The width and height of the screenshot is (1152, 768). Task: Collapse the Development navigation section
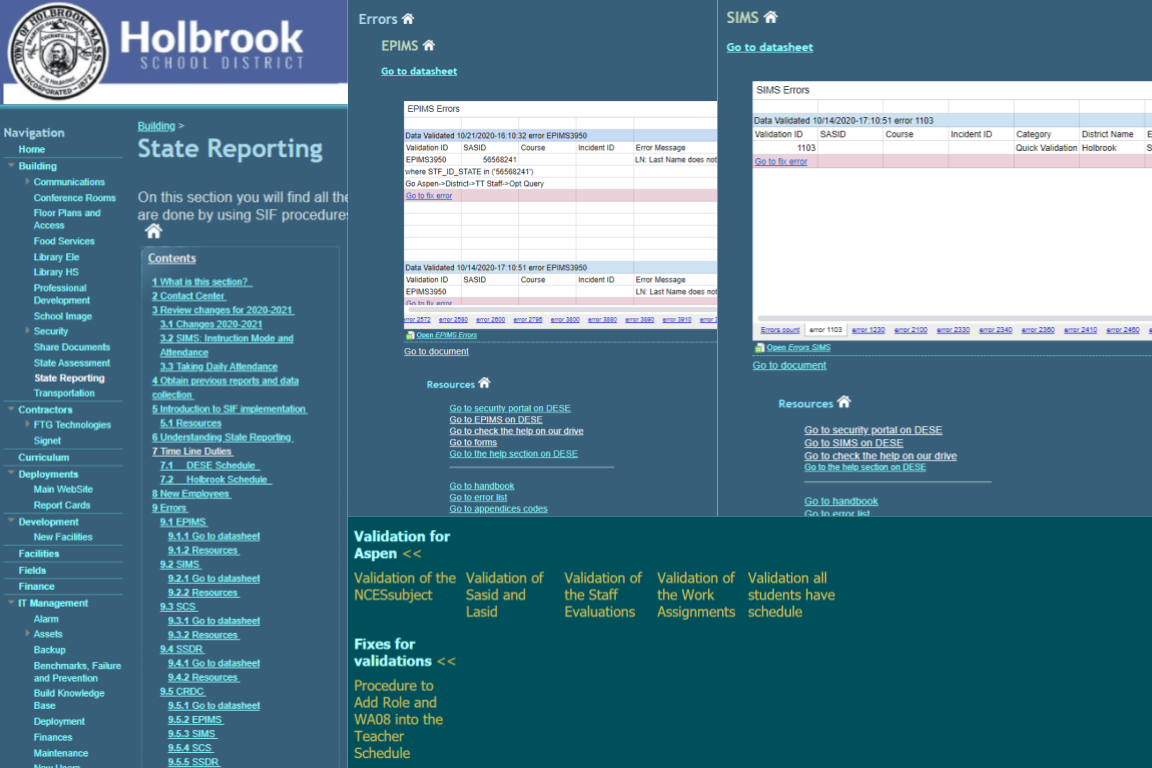(x=11, y=522)
